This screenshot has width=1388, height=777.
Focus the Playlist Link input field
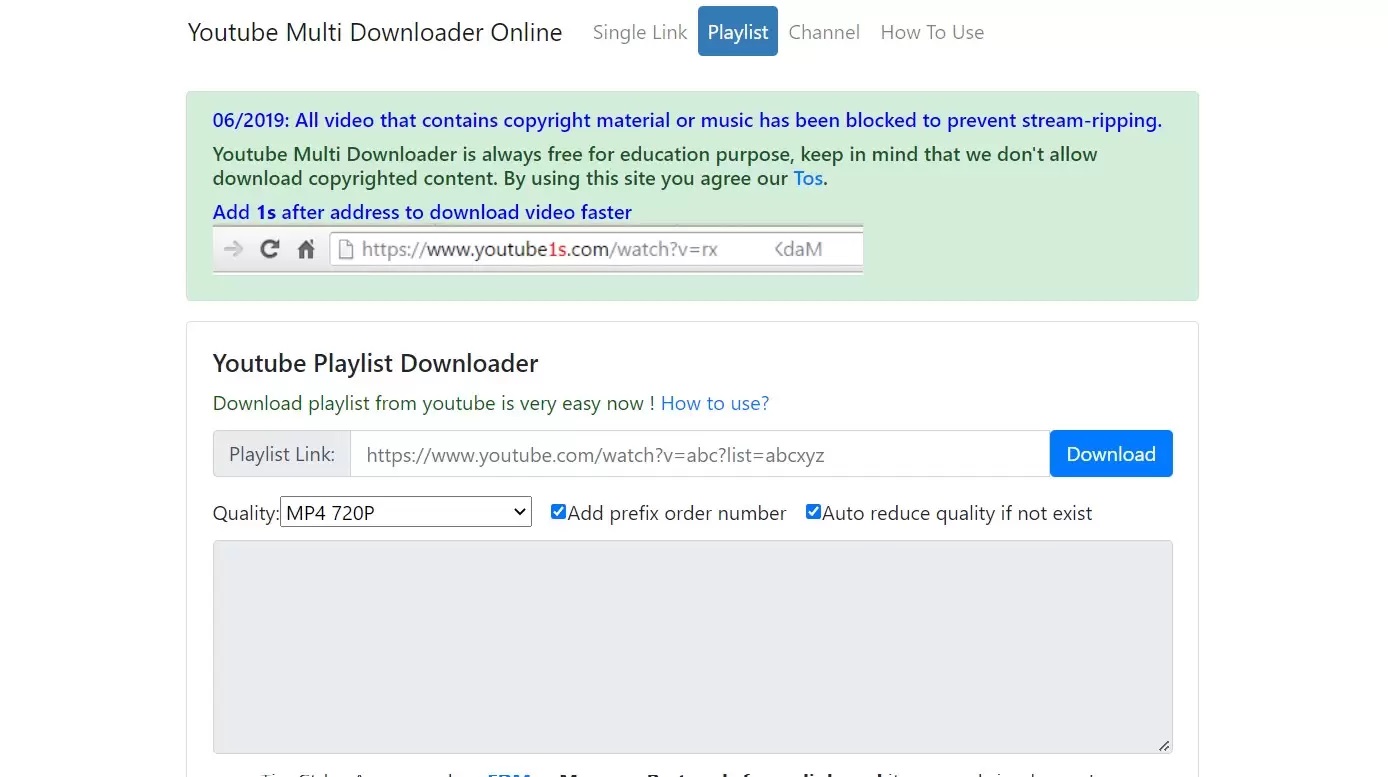[x=700, y=454]
